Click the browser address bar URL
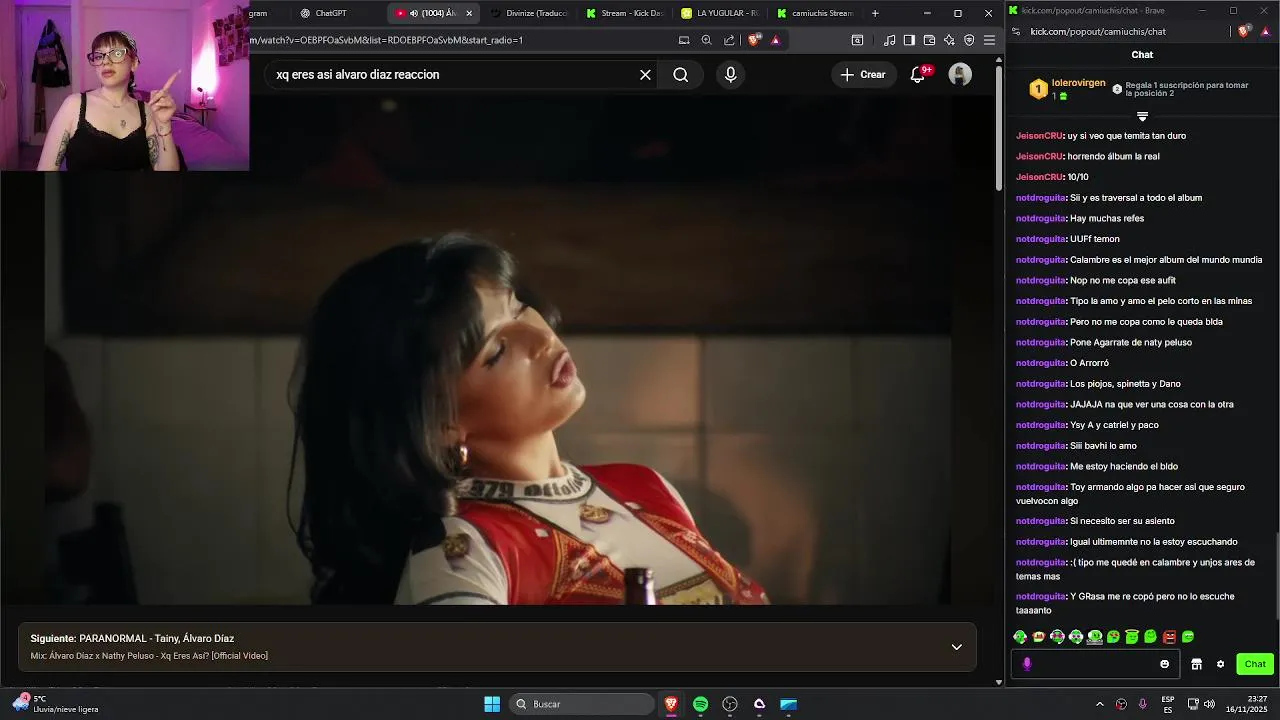 point(386,40)
